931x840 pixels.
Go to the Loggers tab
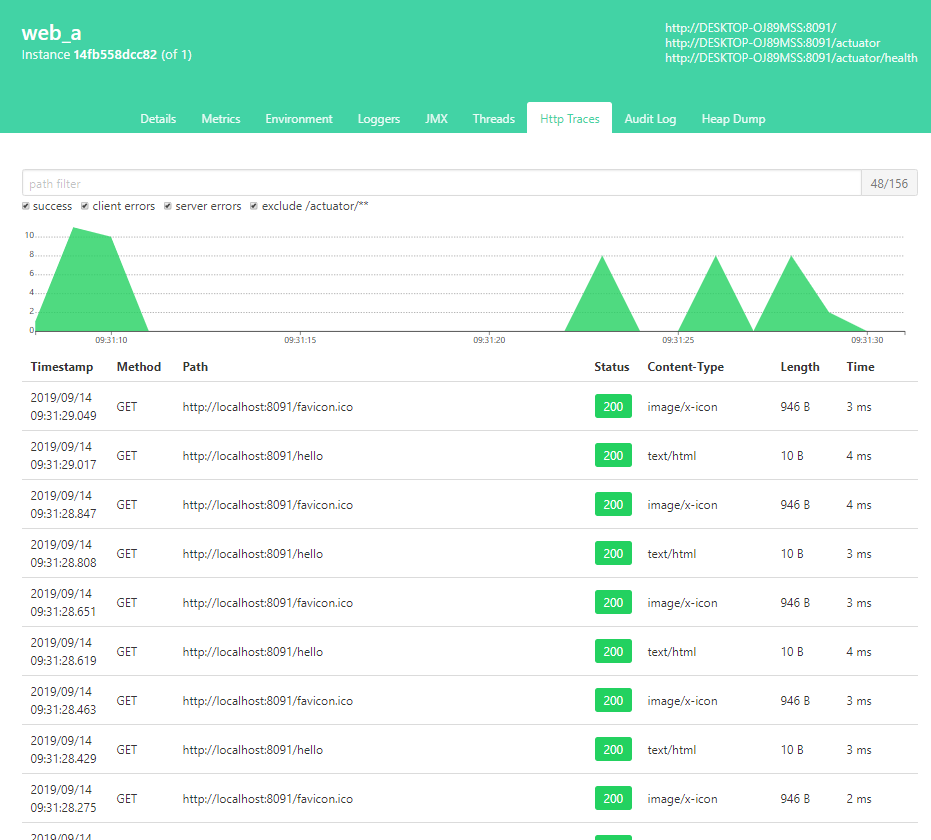pos(379,119)
